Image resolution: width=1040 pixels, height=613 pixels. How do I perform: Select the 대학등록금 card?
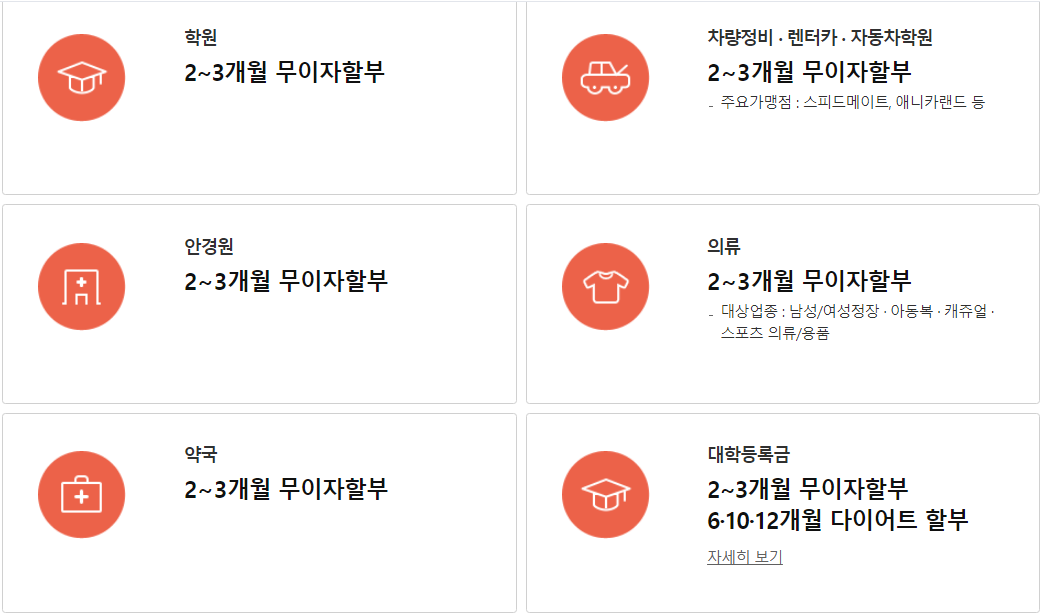pyautogui.click(x=777, y=508)
